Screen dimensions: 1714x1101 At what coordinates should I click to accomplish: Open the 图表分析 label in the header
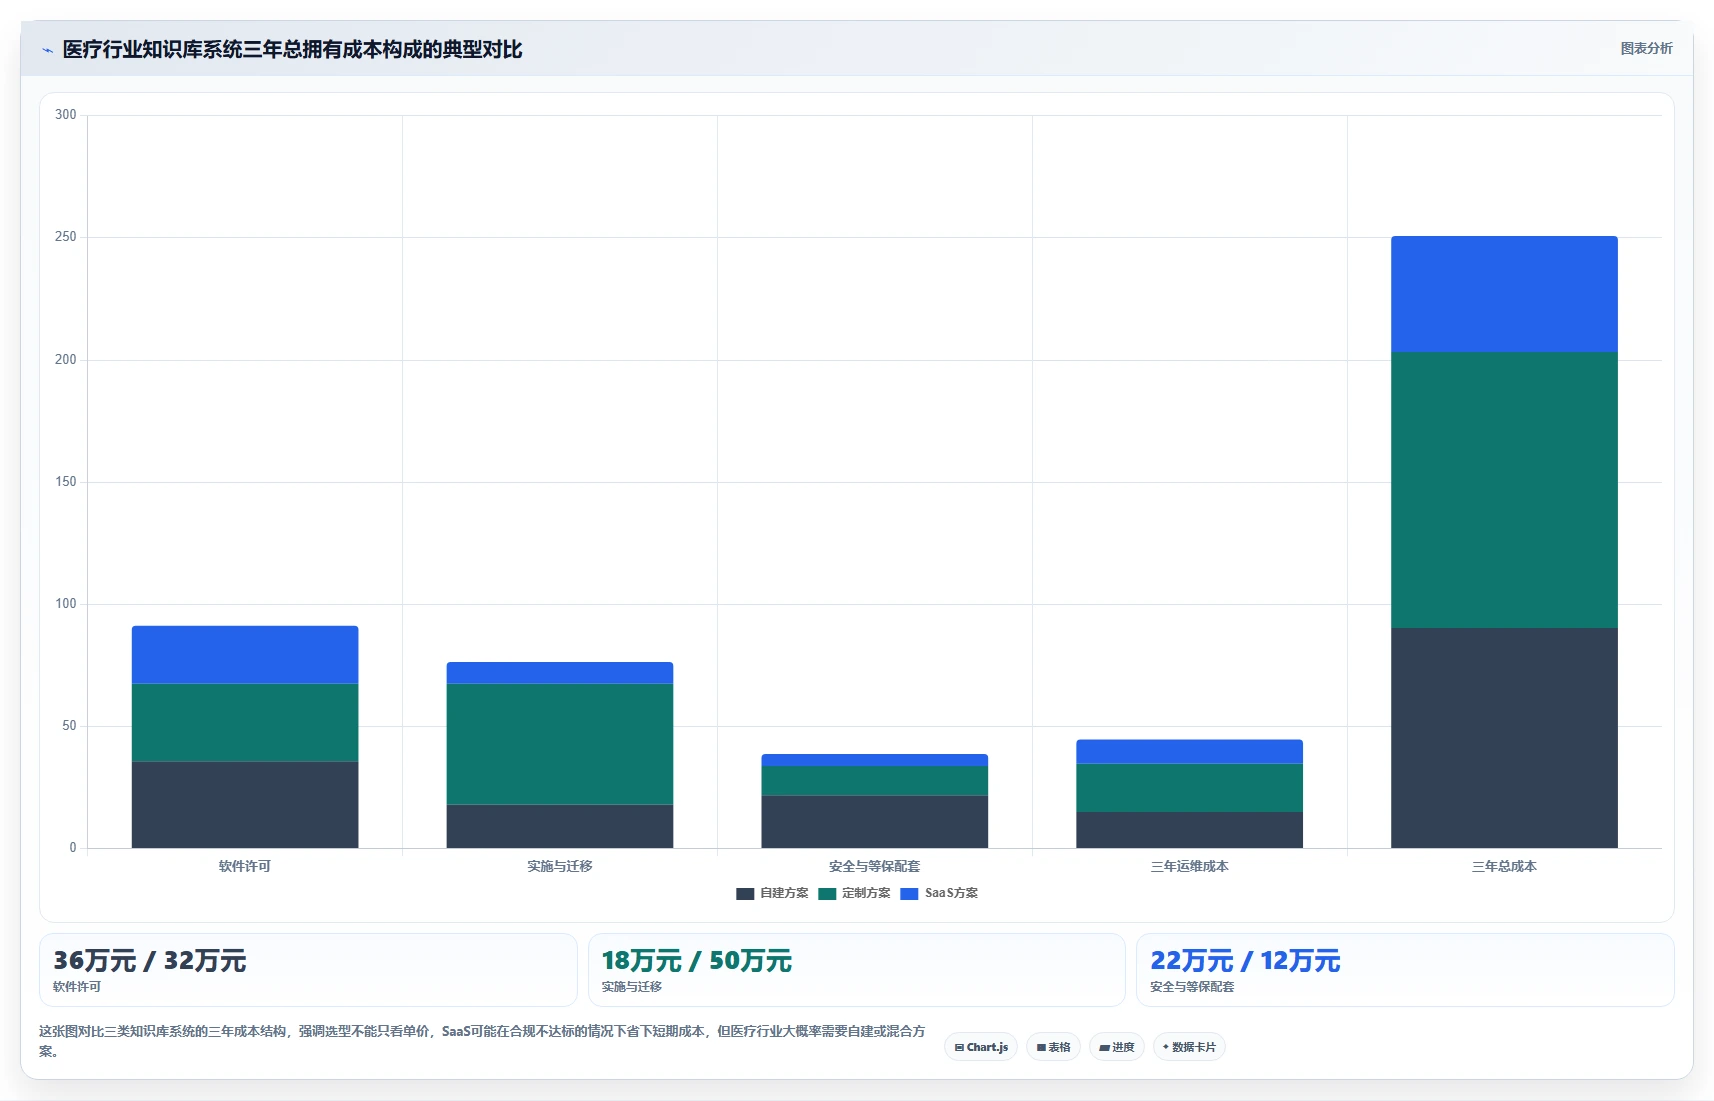[1646, 48]
